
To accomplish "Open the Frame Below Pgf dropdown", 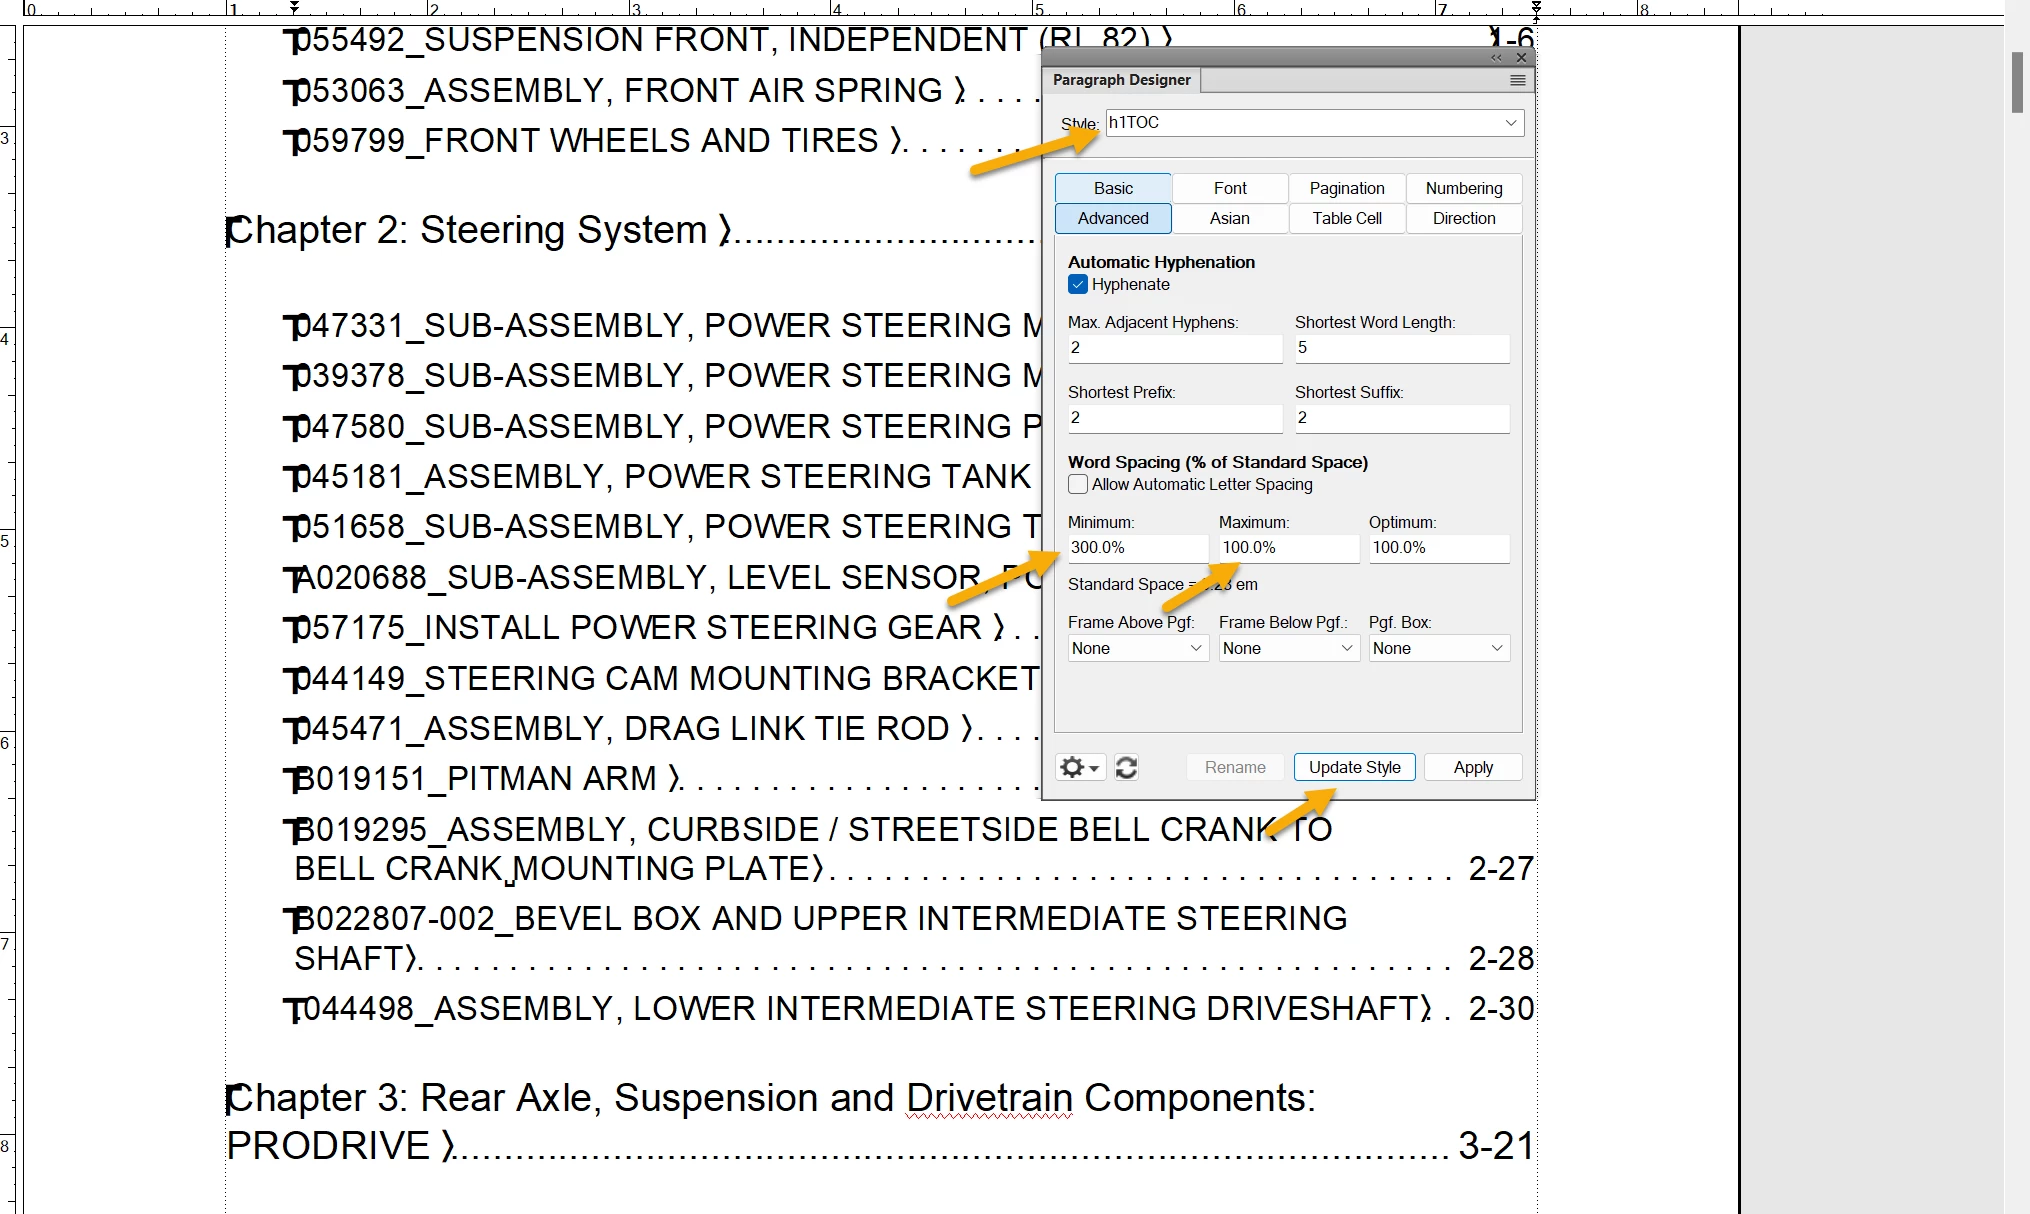I will pyautogui.click(x=1288, y=648).
